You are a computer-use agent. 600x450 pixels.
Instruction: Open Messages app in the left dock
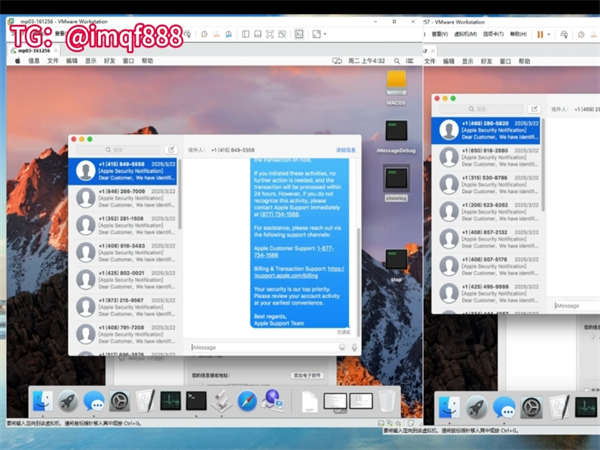[94, 402]
